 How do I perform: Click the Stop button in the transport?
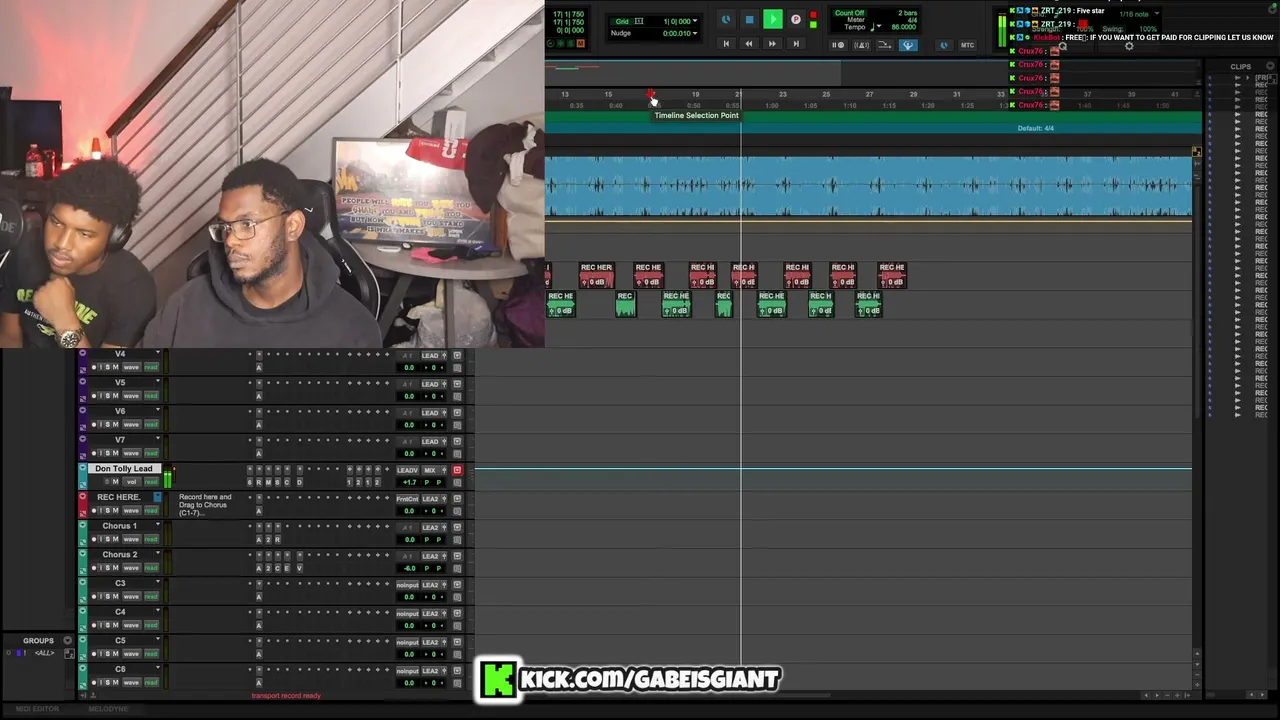coord(749,20)
